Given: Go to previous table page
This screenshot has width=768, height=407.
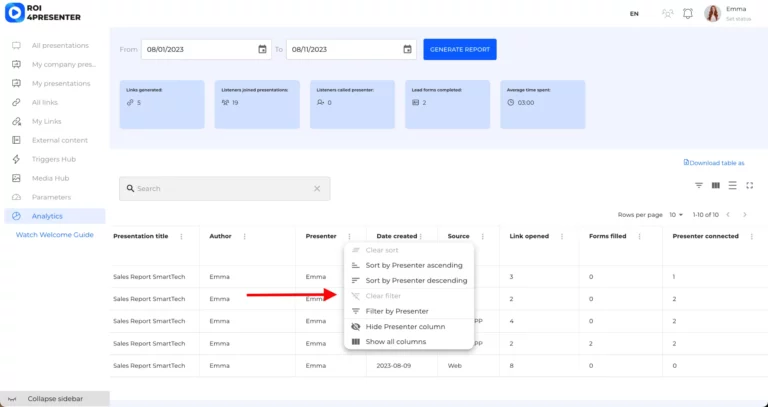Looking at the screenshot, I should (x=728, y=215).
